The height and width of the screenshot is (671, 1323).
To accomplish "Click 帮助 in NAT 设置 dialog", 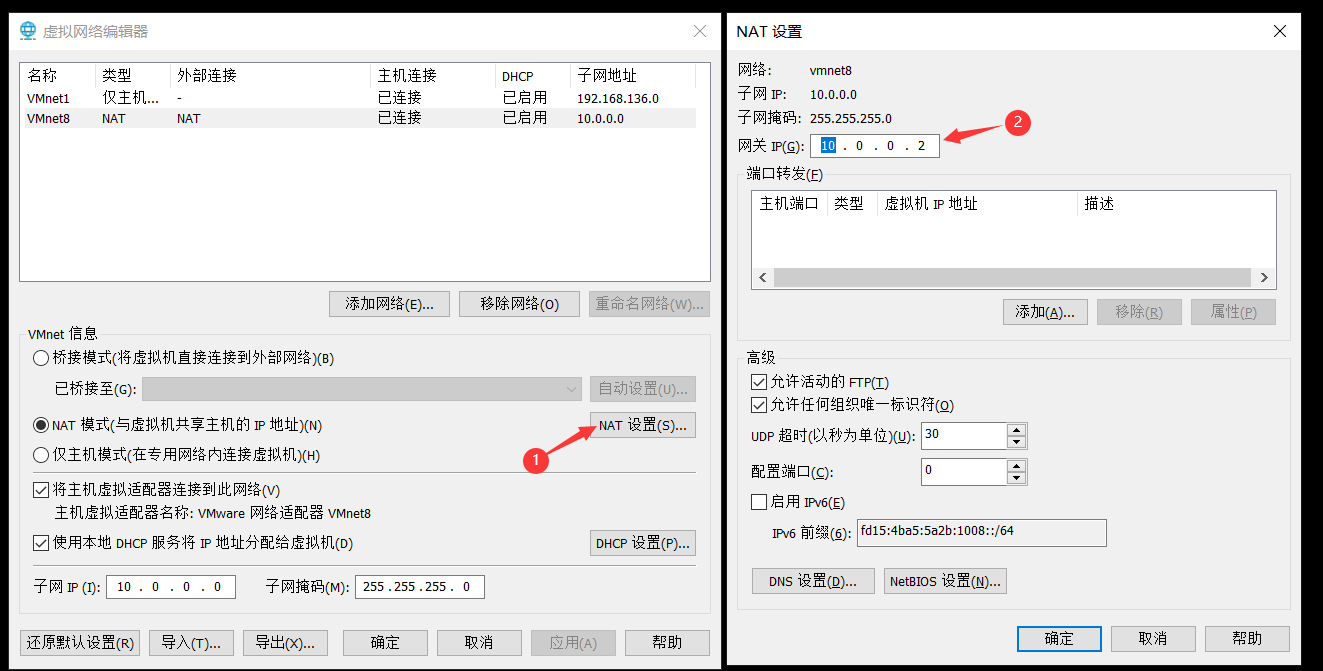I will [x=1247, y=639].
